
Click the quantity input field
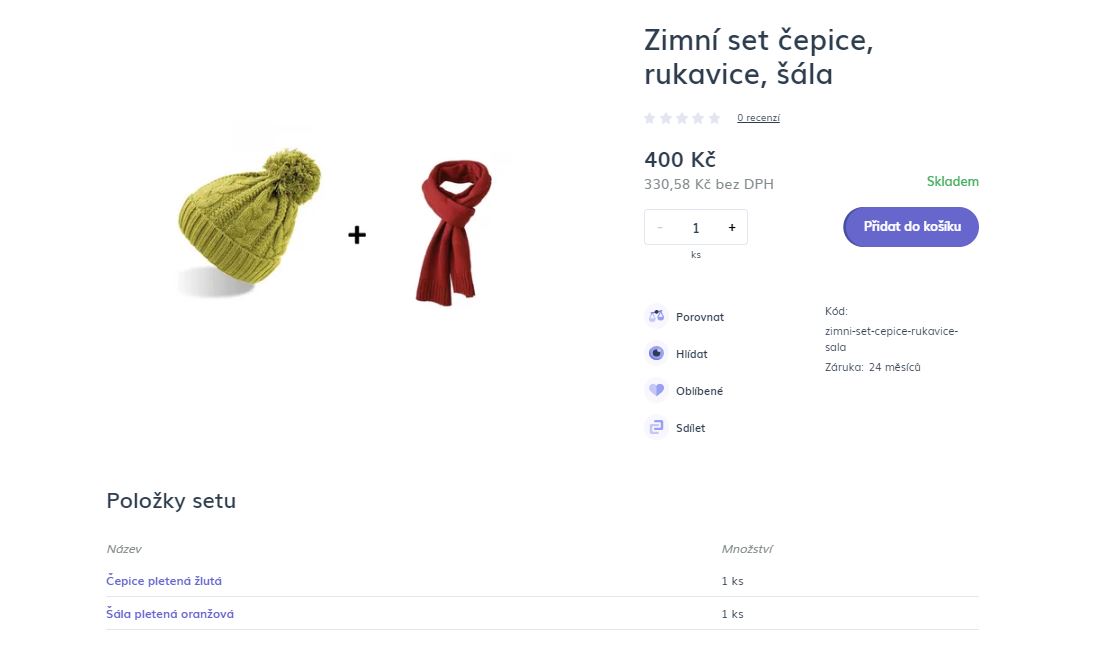click(696, 228)
